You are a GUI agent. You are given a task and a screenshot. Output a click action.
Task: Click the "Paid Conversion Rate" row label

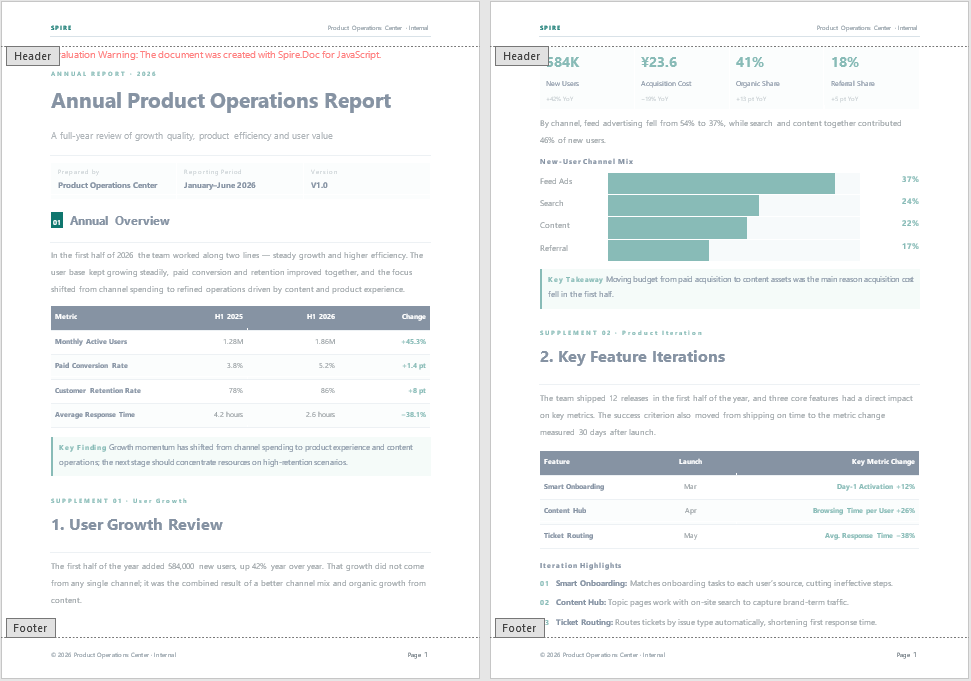click(91, 365)
